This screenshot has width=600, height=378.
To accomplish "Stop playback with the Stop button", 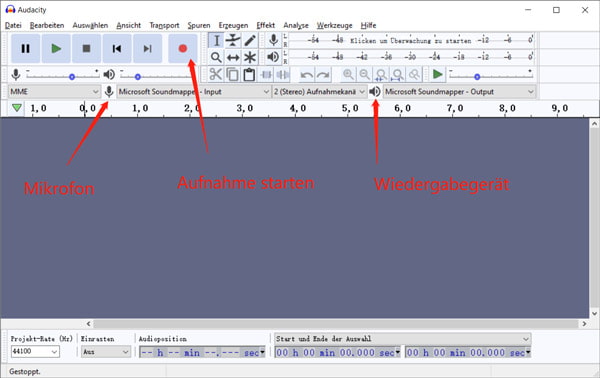I will click(x=86, y=49).
